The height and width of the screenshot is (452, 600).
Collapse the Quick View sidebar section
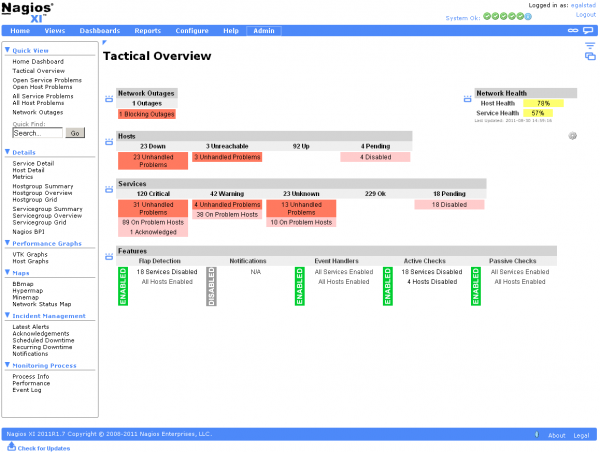[x=8, y=50]
